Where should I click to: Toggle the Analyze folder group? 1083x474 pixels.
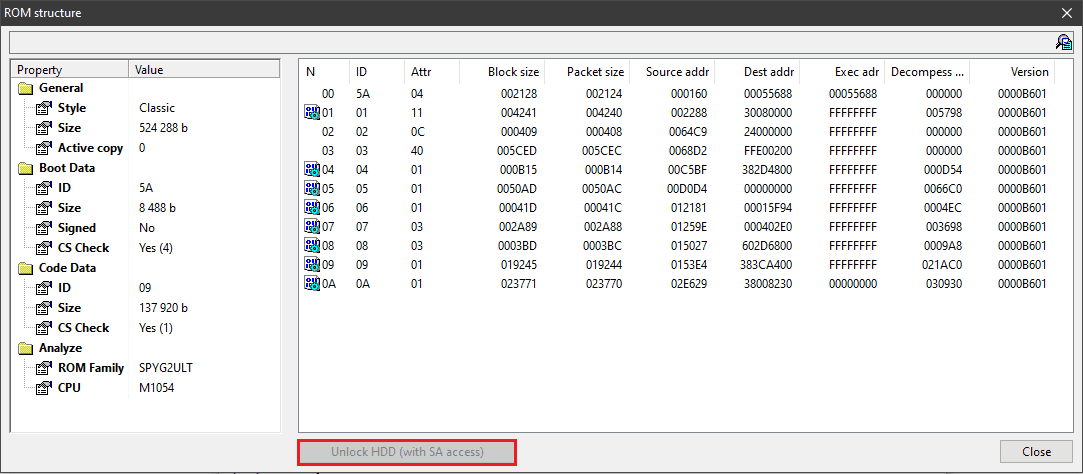25,348
